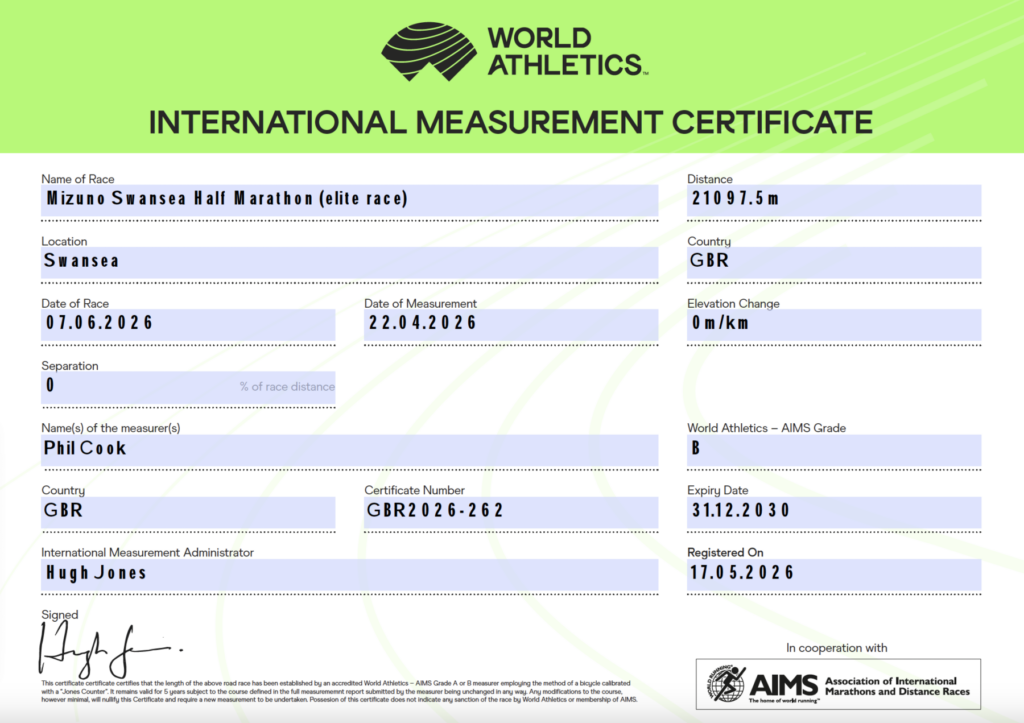Click the Expiry Date field 31.12.2030
1024x723 pixels.
point(834,511)
